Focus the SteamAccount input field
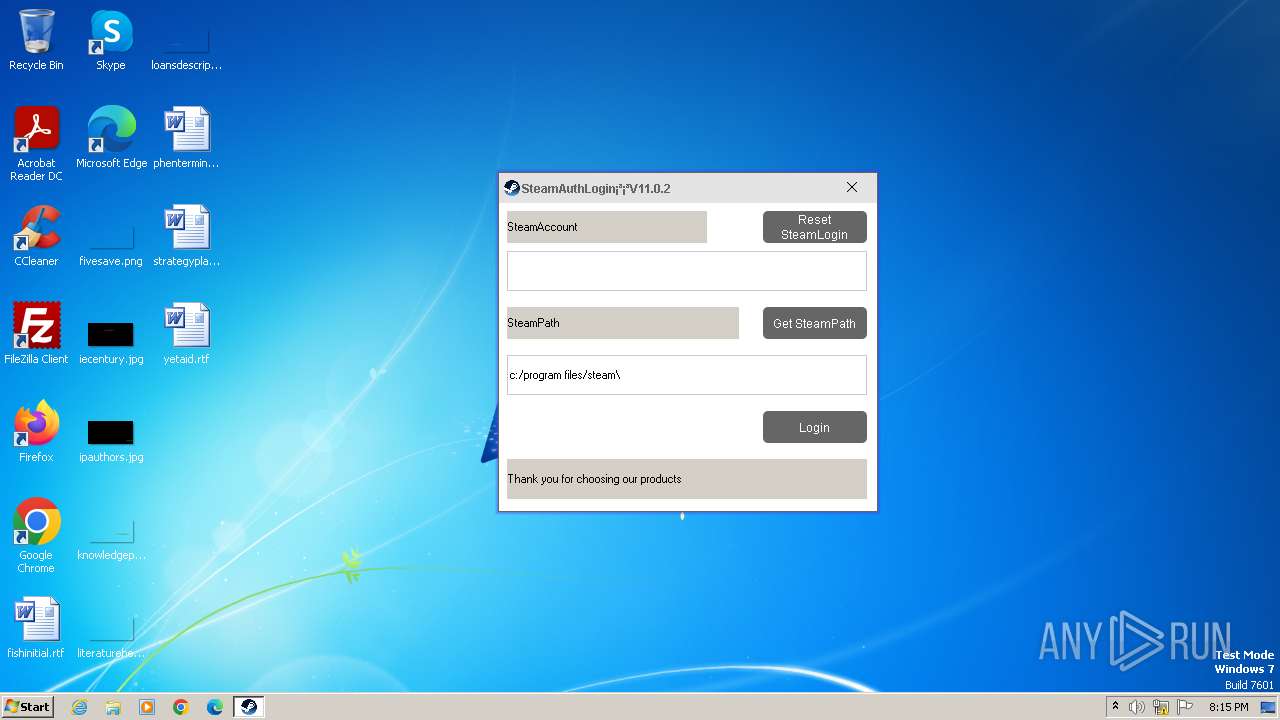 pyautogui.click(x=686, y=271)
